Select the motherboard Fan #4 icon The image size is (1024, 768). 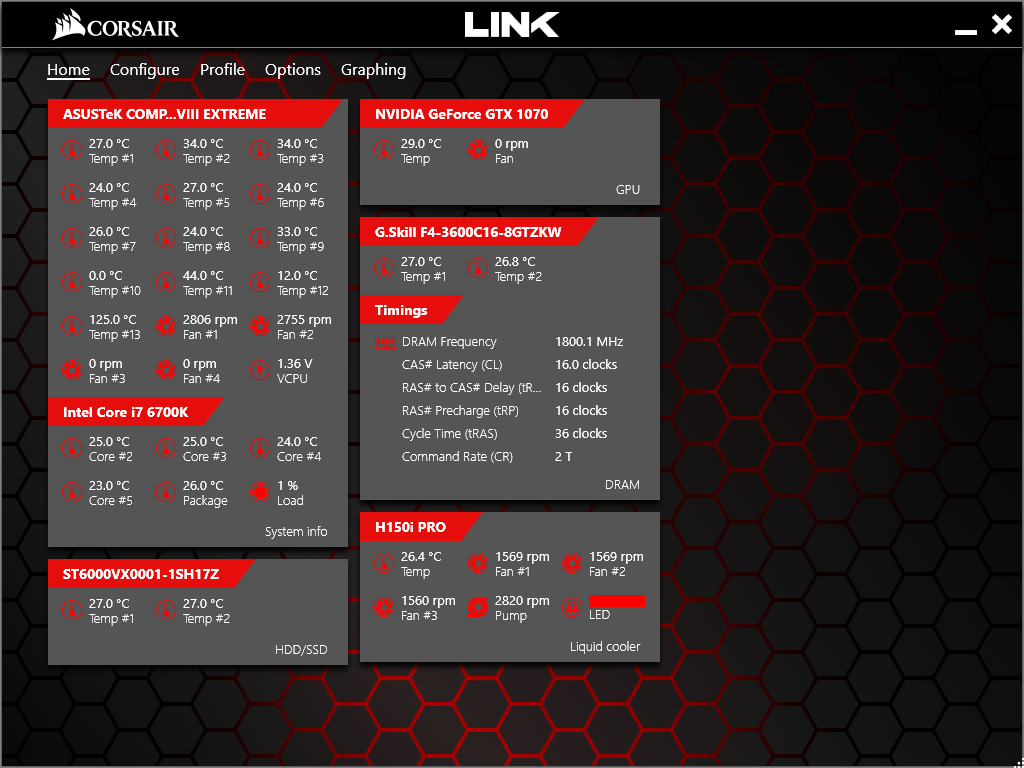tap(166, 371)
